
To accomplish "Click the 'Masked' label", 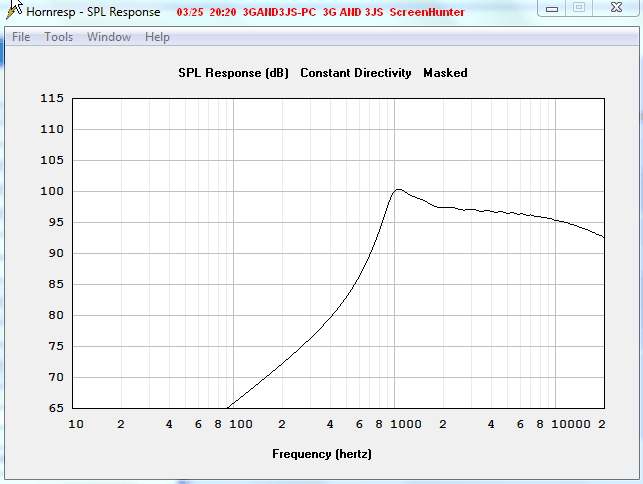I will click(445, 73).
